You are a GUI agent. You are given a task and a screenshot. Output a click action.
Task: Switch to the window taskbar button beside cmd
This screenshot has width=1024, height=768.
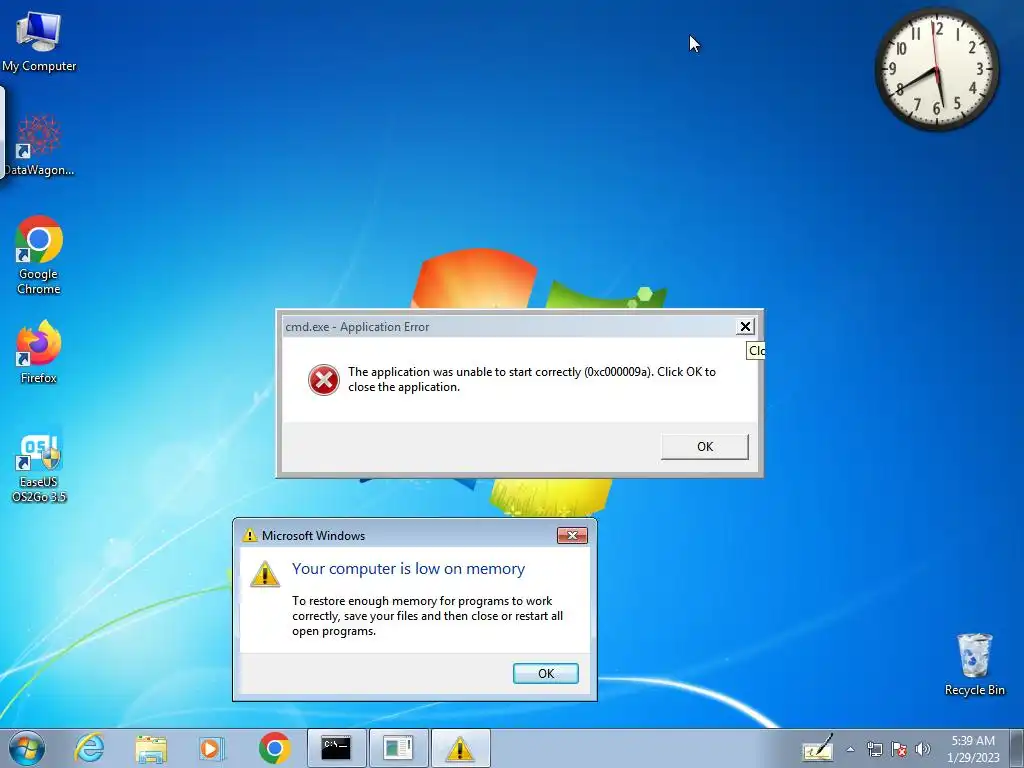click(x=398, y=748)
